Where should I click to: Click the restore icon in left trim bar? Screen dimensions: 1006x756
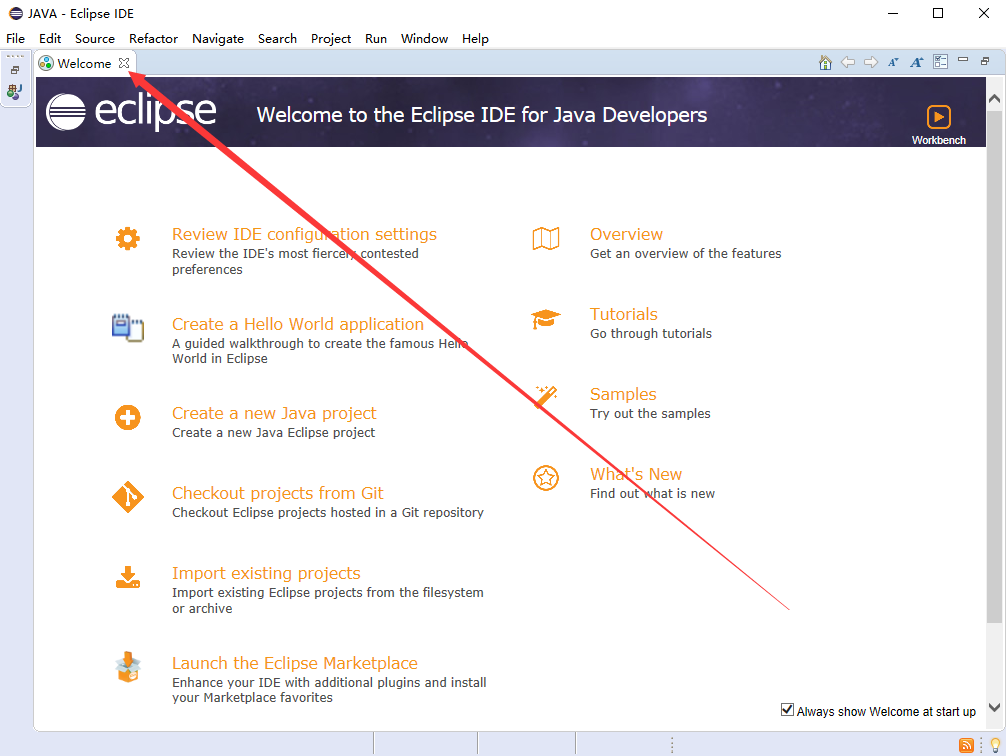[15, 70]
